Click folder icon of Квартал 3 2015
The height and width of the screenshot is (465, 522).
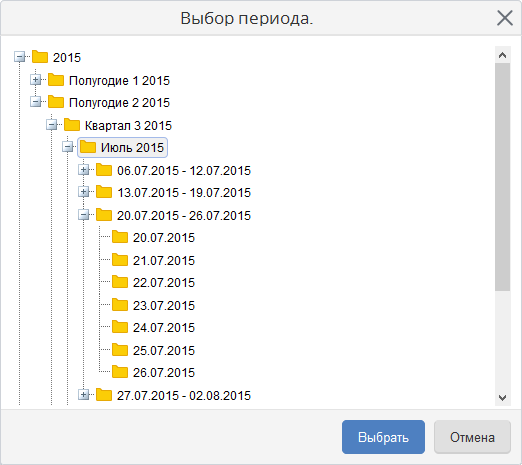coord(72,125)
